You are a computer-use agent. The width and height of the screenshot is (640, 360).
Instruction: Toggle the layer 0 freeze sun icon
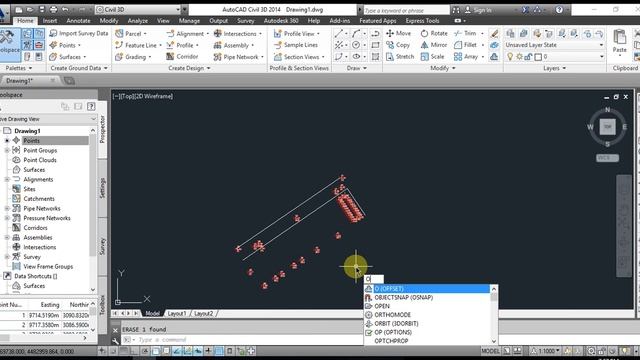pyautogui.click(x=519, y=57)
